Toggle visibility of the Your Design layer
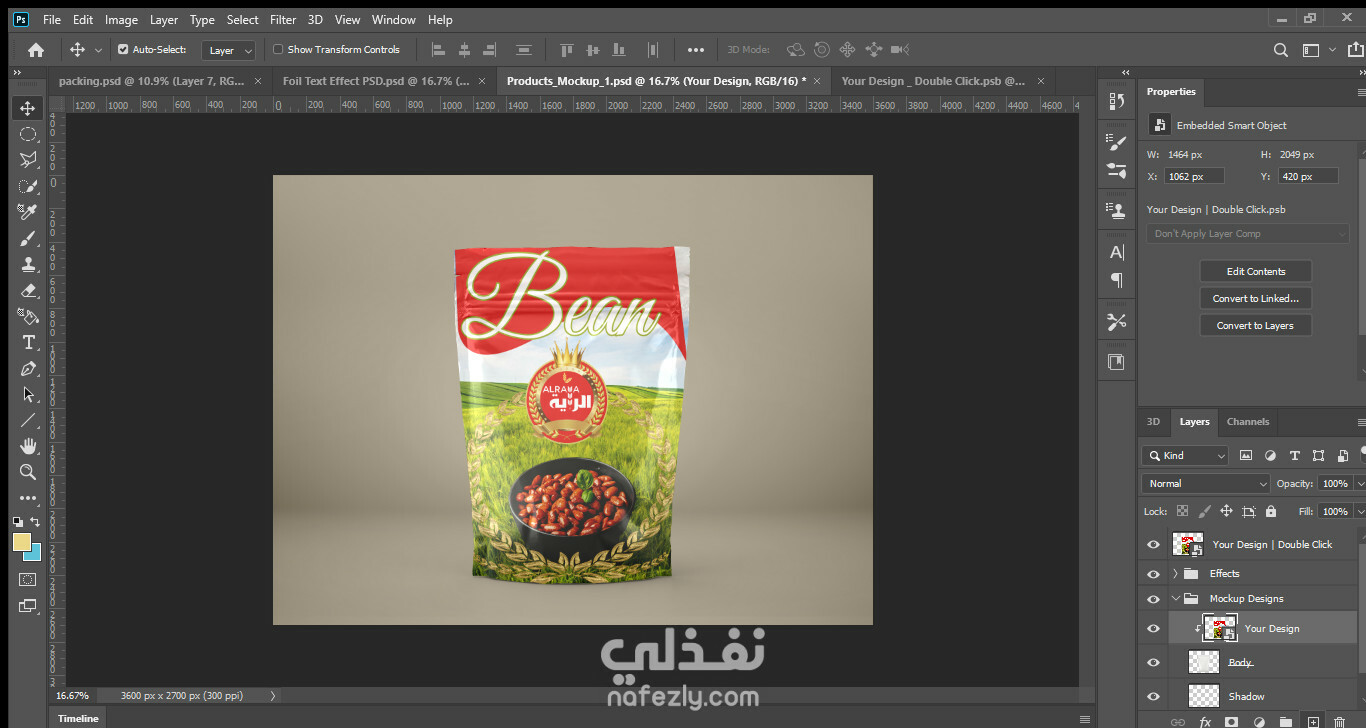The width and height of the screenshot is (1366, 728). point(1153,629)
